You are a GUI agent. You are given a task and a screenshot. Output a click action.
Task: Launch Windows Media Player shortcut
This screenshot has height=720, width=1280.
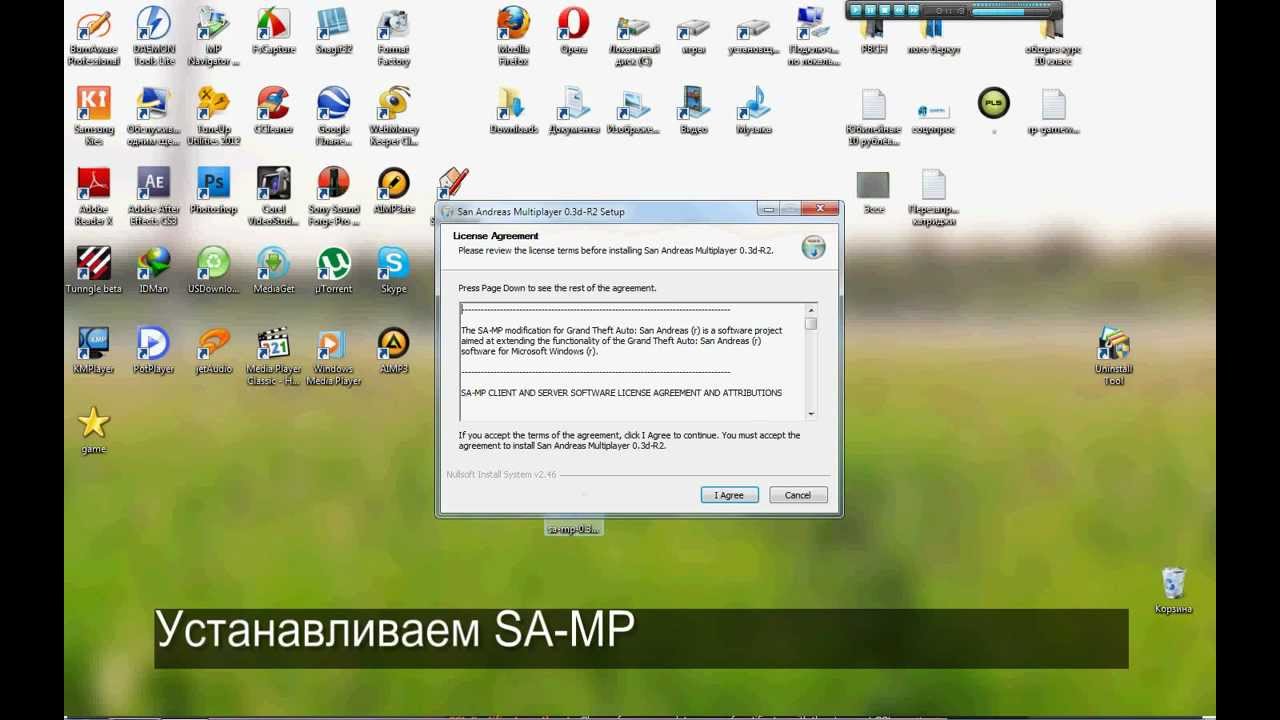coord(333,355)
